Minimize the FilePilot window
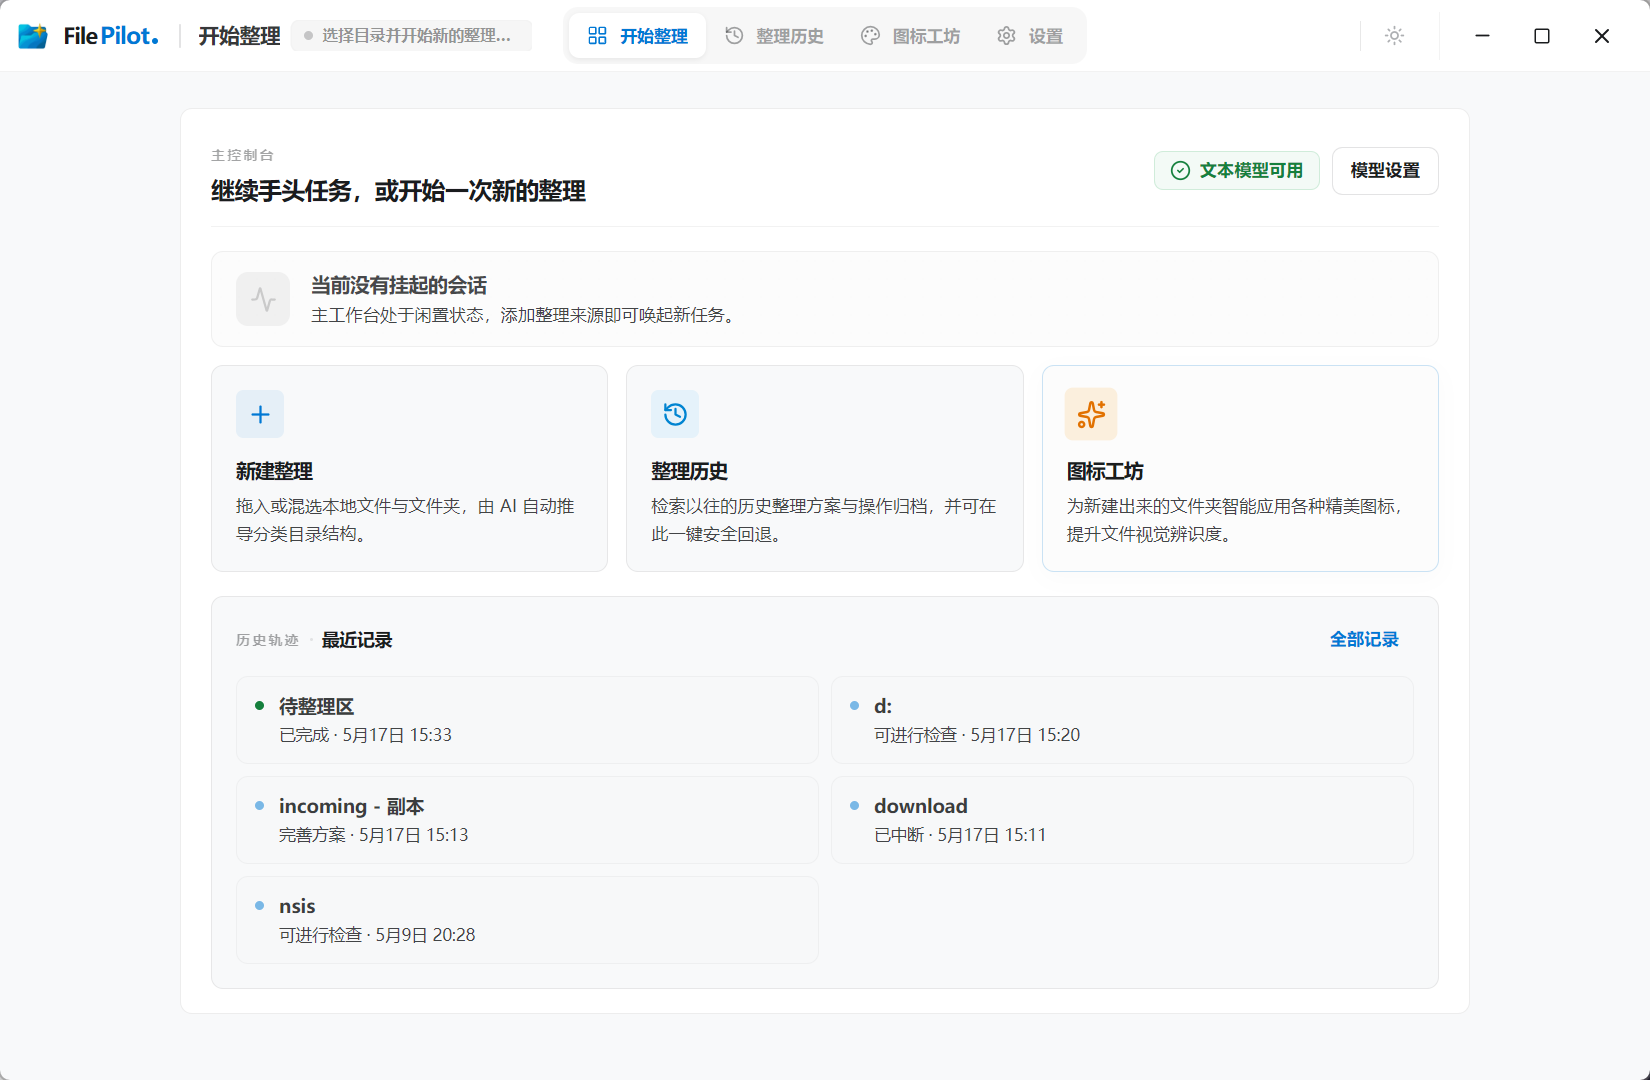1650x1080 pixels. pos(1482,36)
